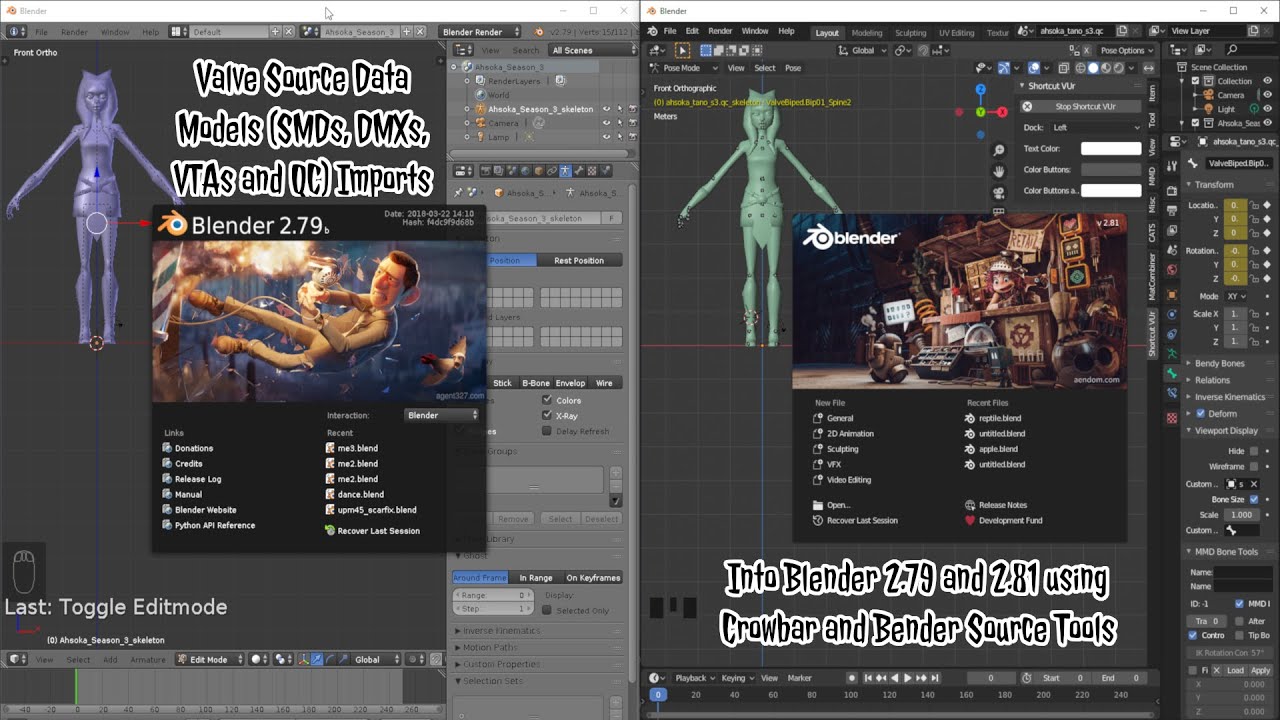Toggle the Colors checkbox in 2.79 panel
1280x720 pixels.
coord(546,400)
